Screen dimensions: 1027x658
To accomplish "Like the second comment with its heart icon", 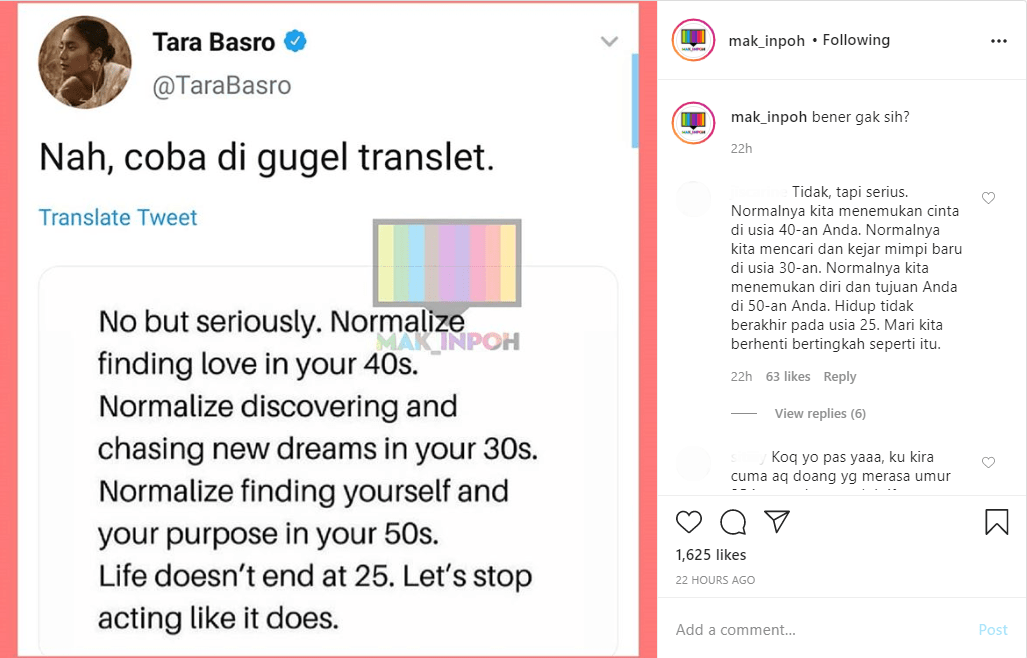I will tap(988, 462).
